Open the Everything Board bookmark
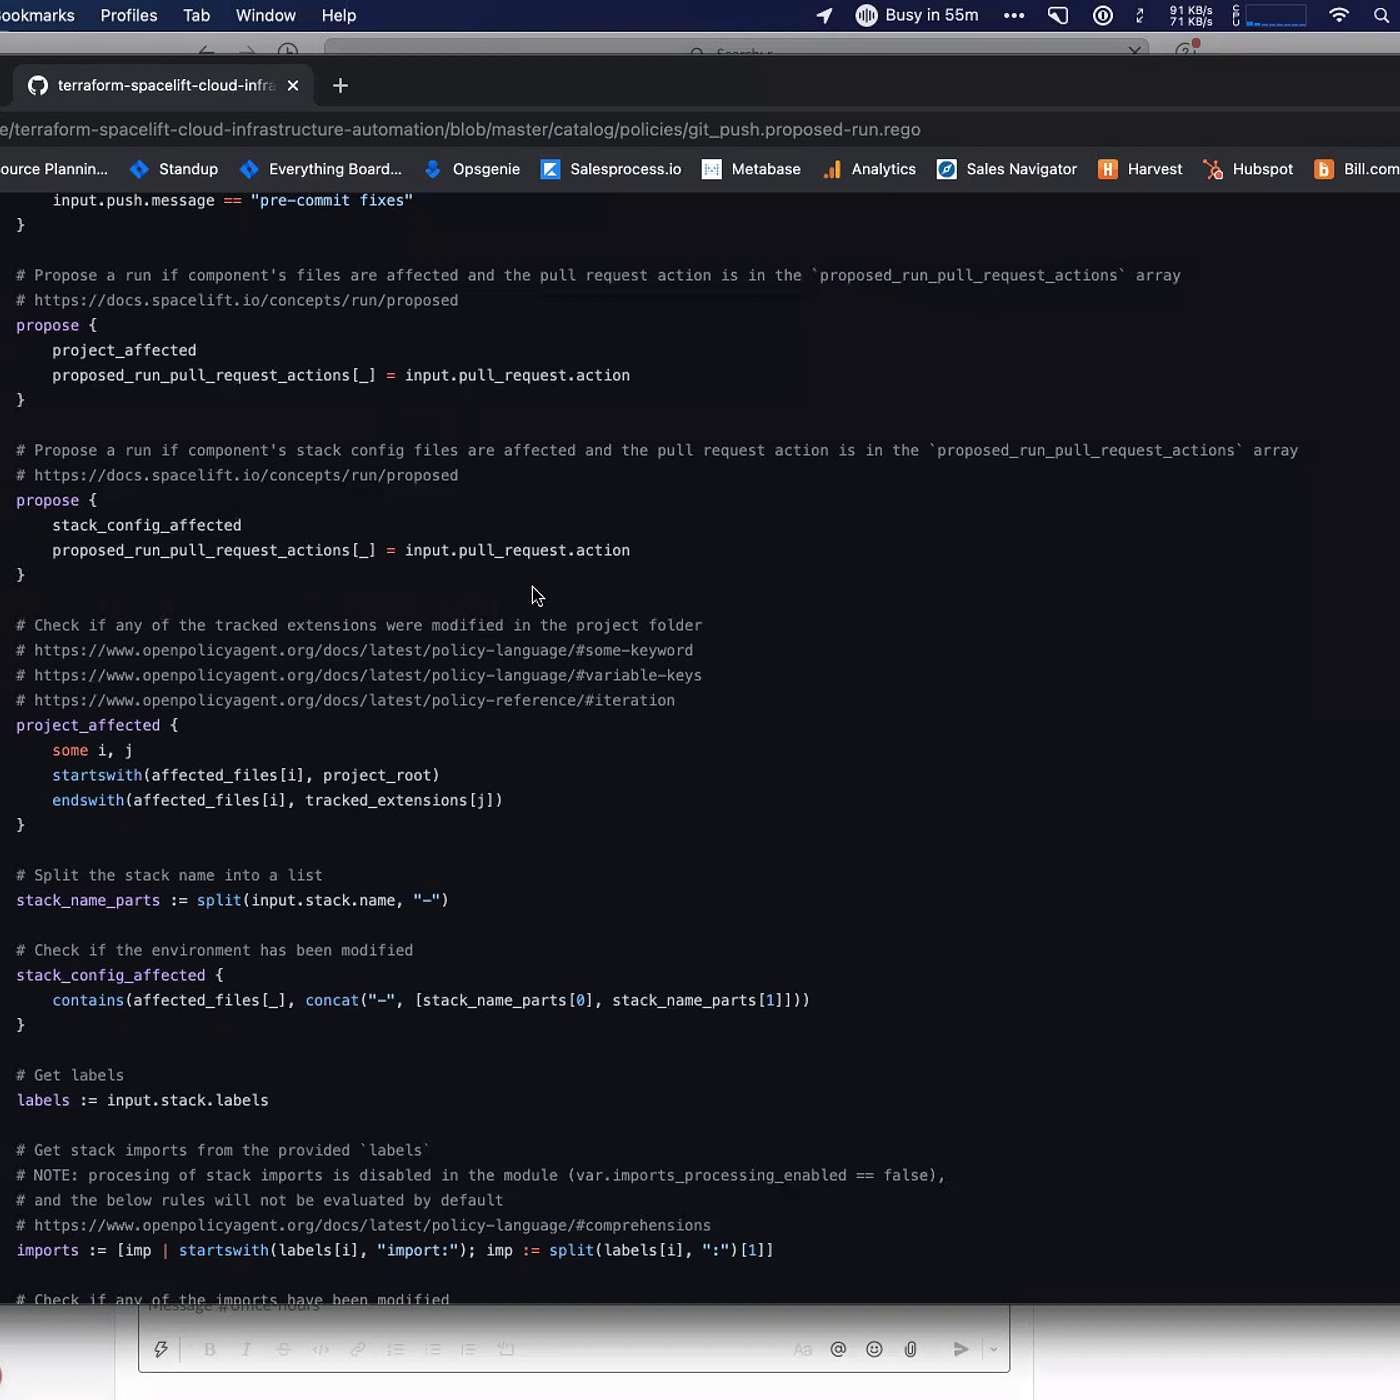1400x1400 pixels. [x=321, y=169]
